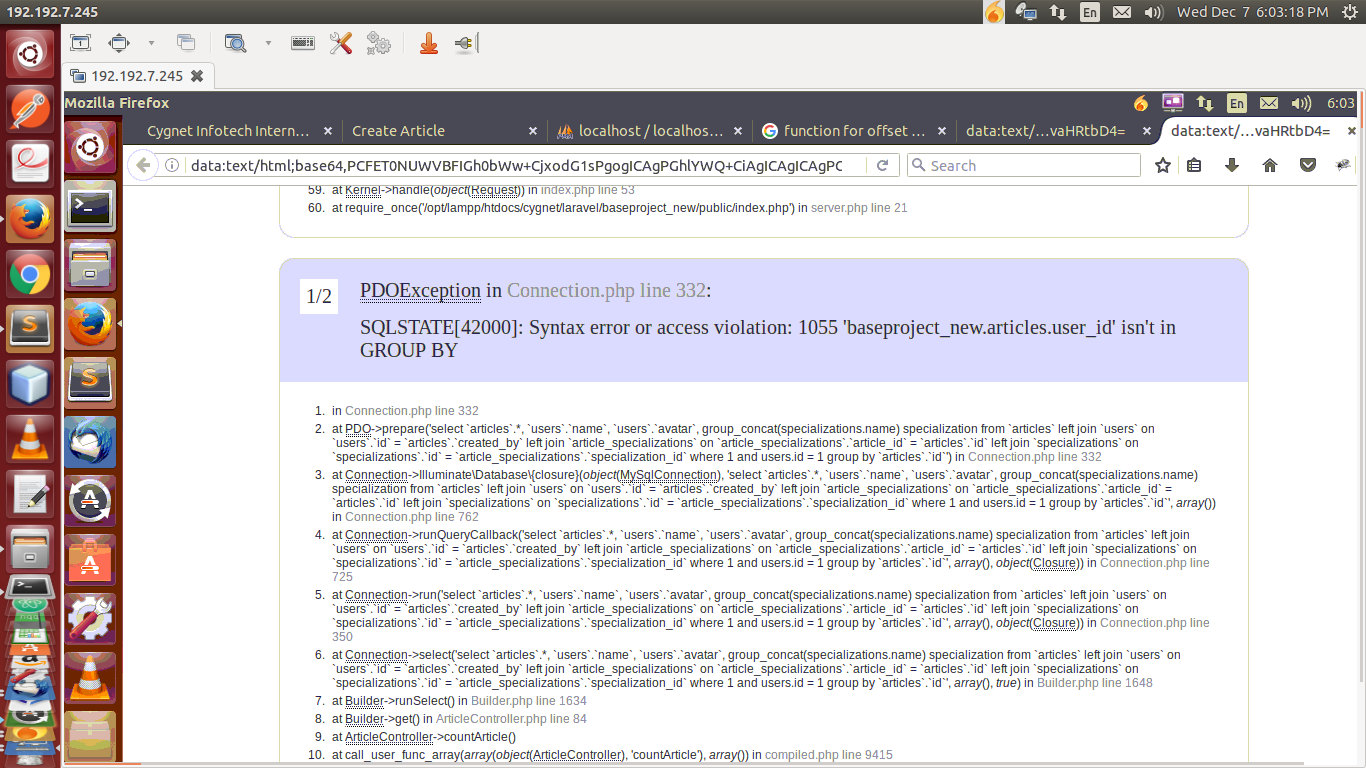
Task: Open Google Chrome from the local launcher
Action: click(31, 273)
